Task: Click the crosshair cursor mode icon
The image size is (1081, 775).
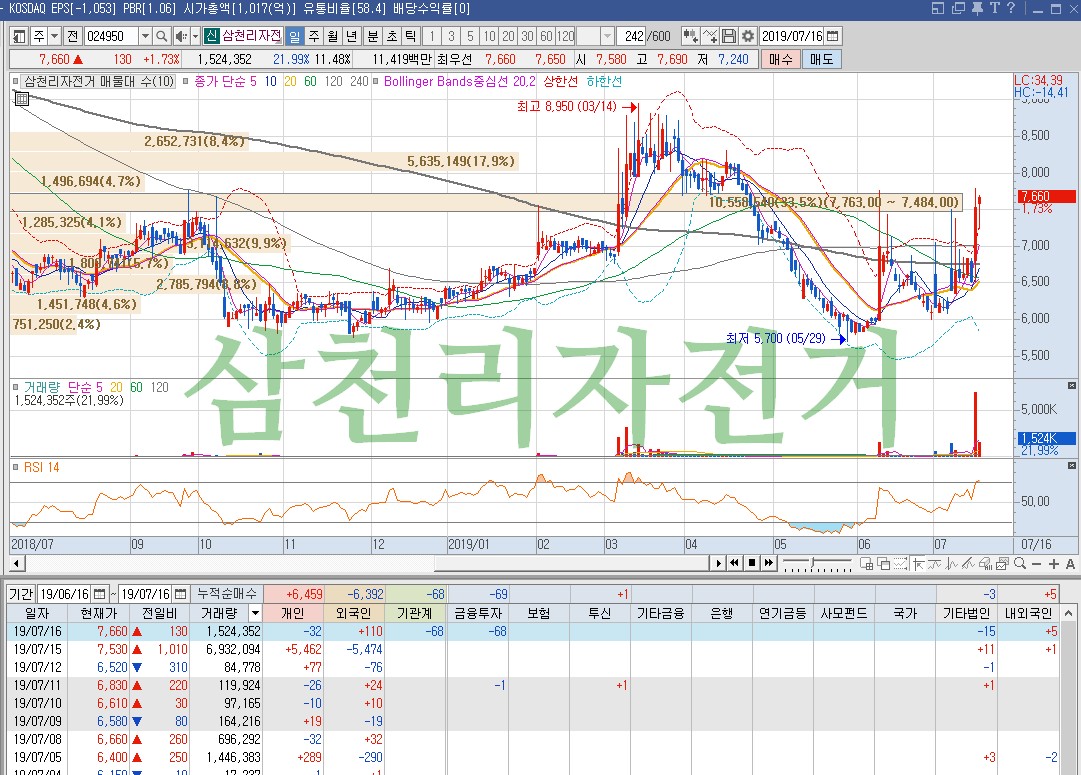Action: [918, 563]
